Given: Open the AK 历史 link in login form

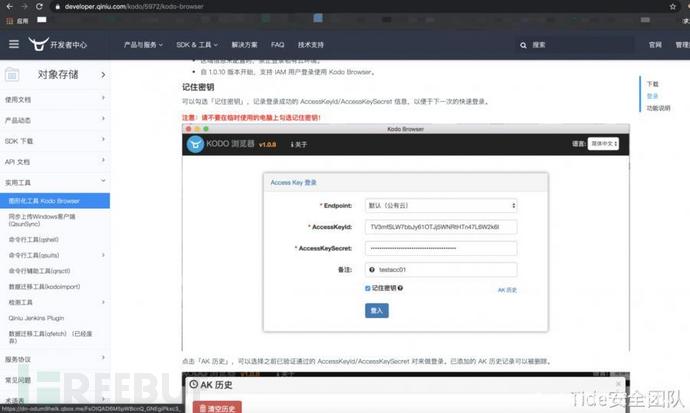Looking at the screenshot, I should click(x=507, y=290).
